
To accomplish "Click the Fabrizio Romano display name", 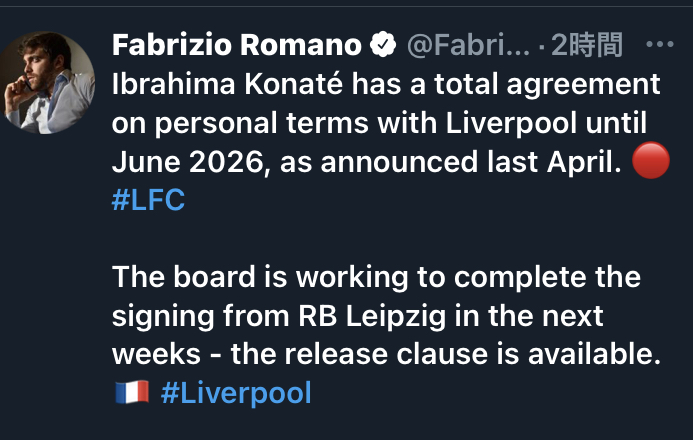I will pos(237,45).
